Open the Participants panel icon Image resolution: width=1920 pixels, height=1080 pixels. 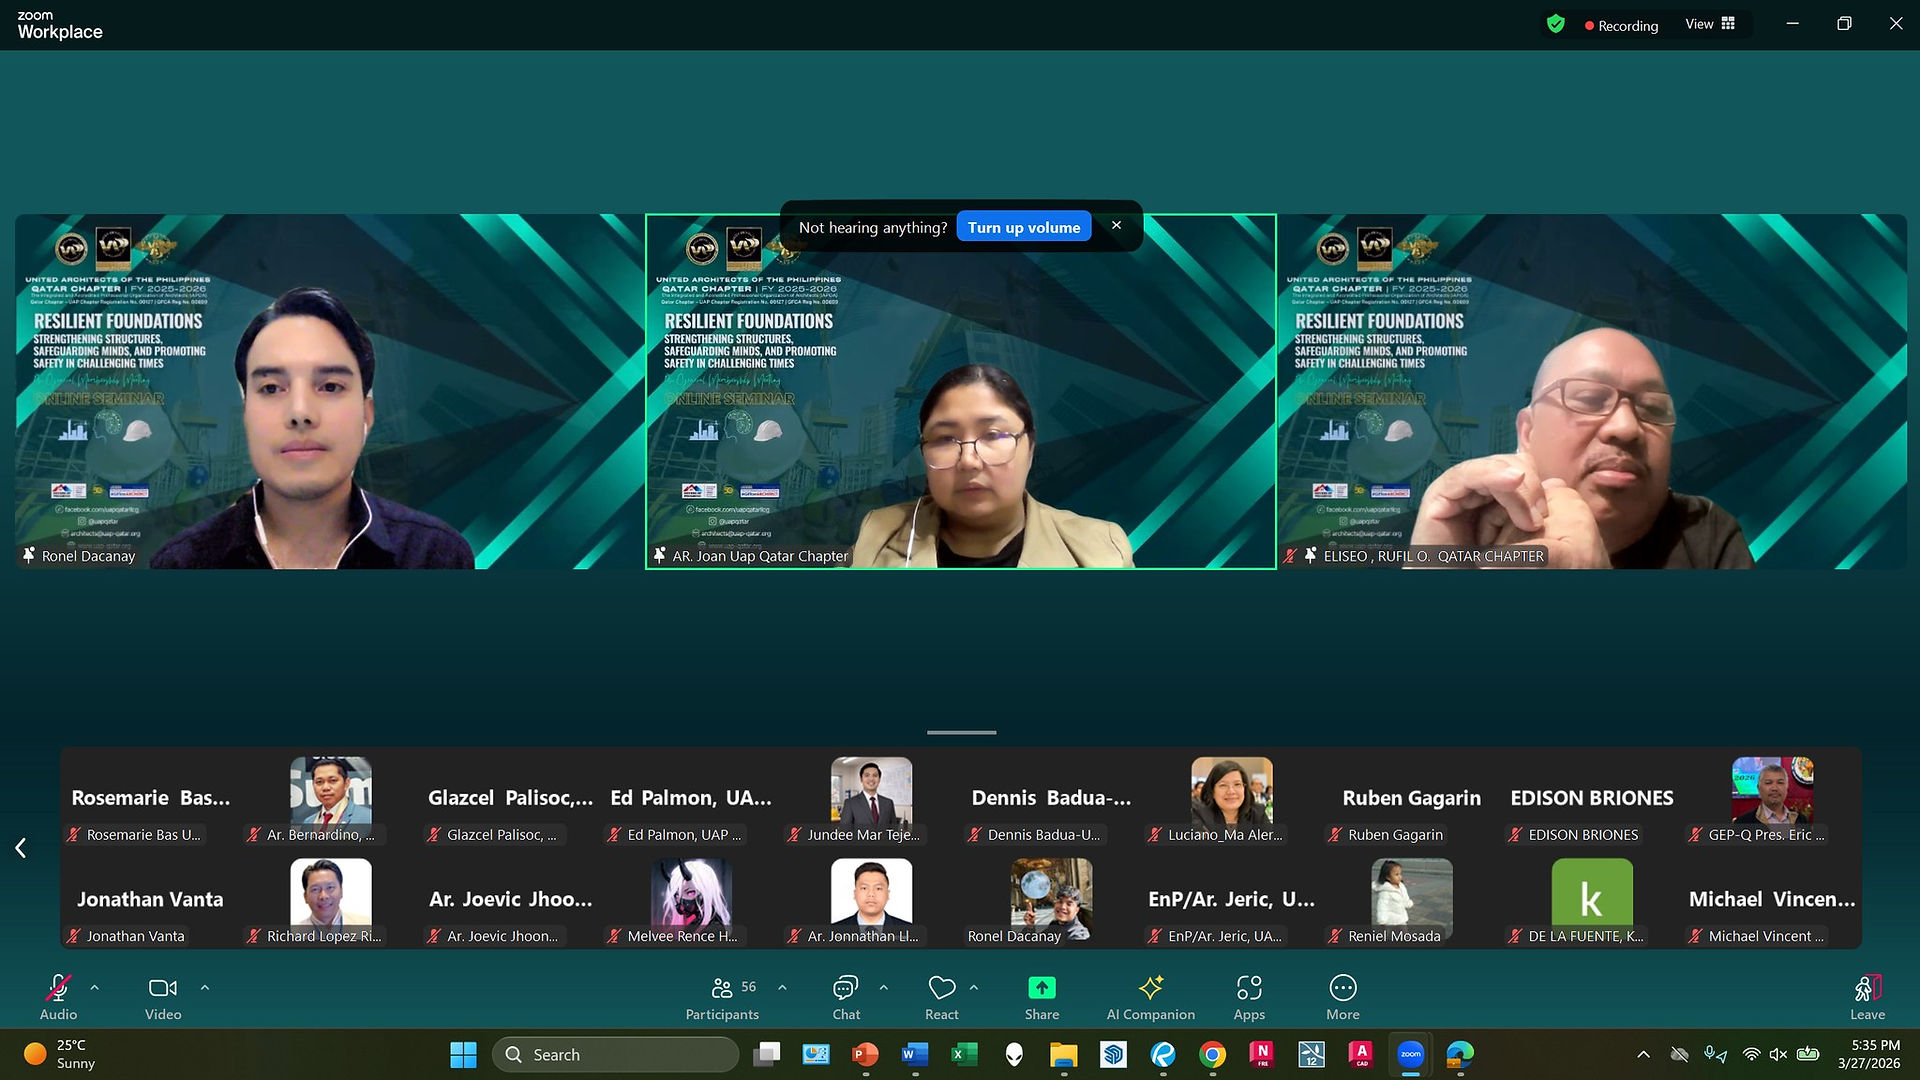pos(722,988)
